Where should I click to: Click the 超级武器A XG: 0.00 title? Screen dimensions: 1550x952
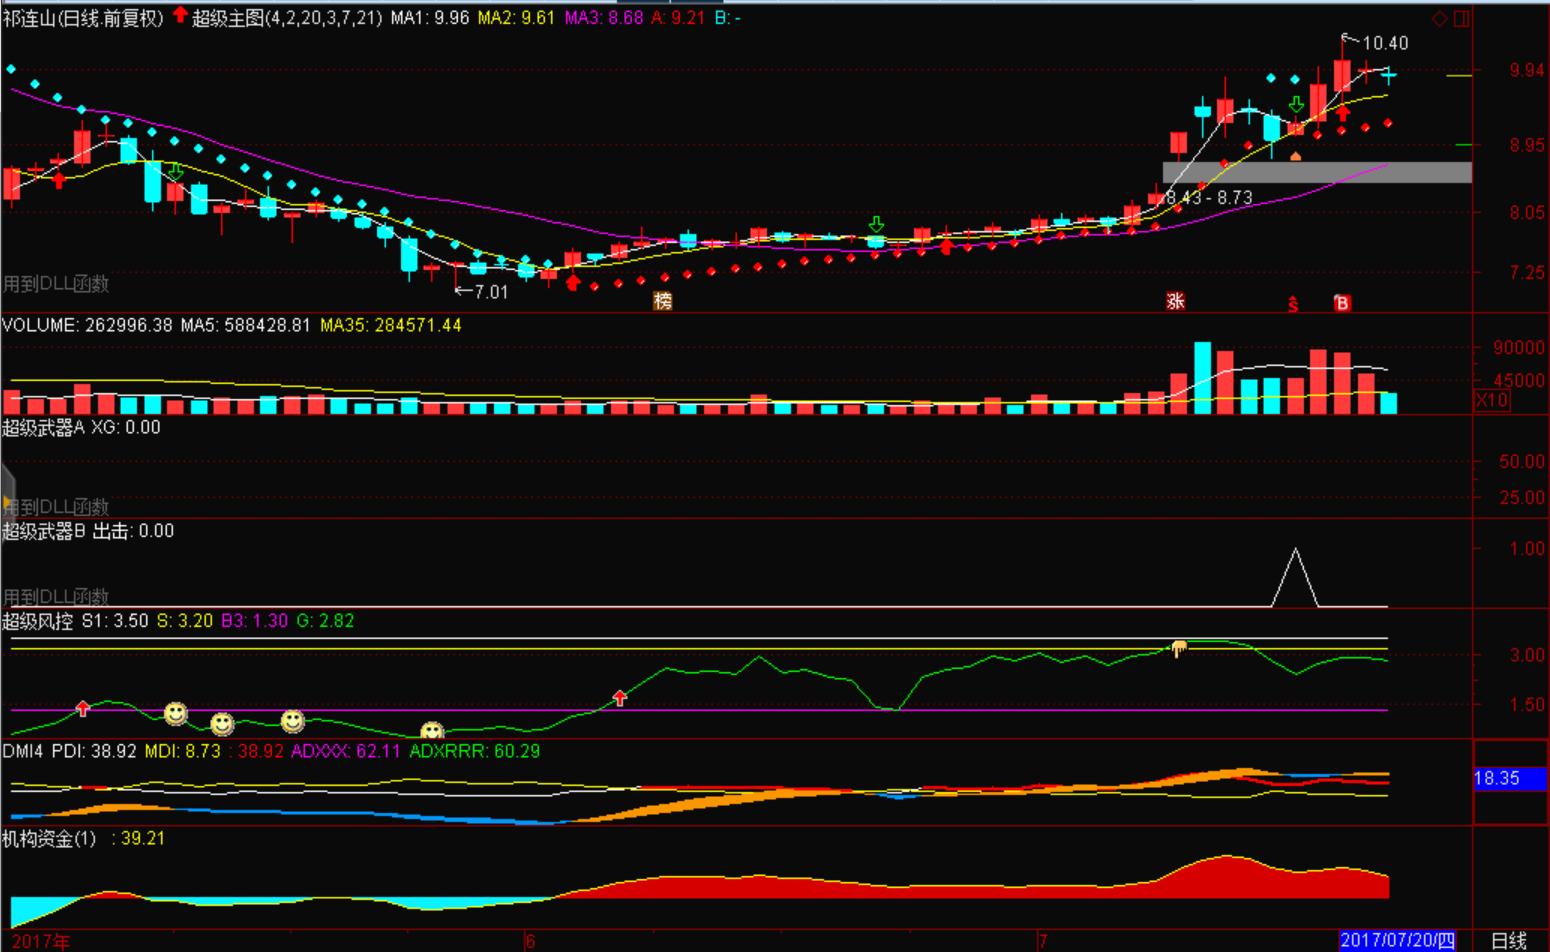[x=81, y=427]
